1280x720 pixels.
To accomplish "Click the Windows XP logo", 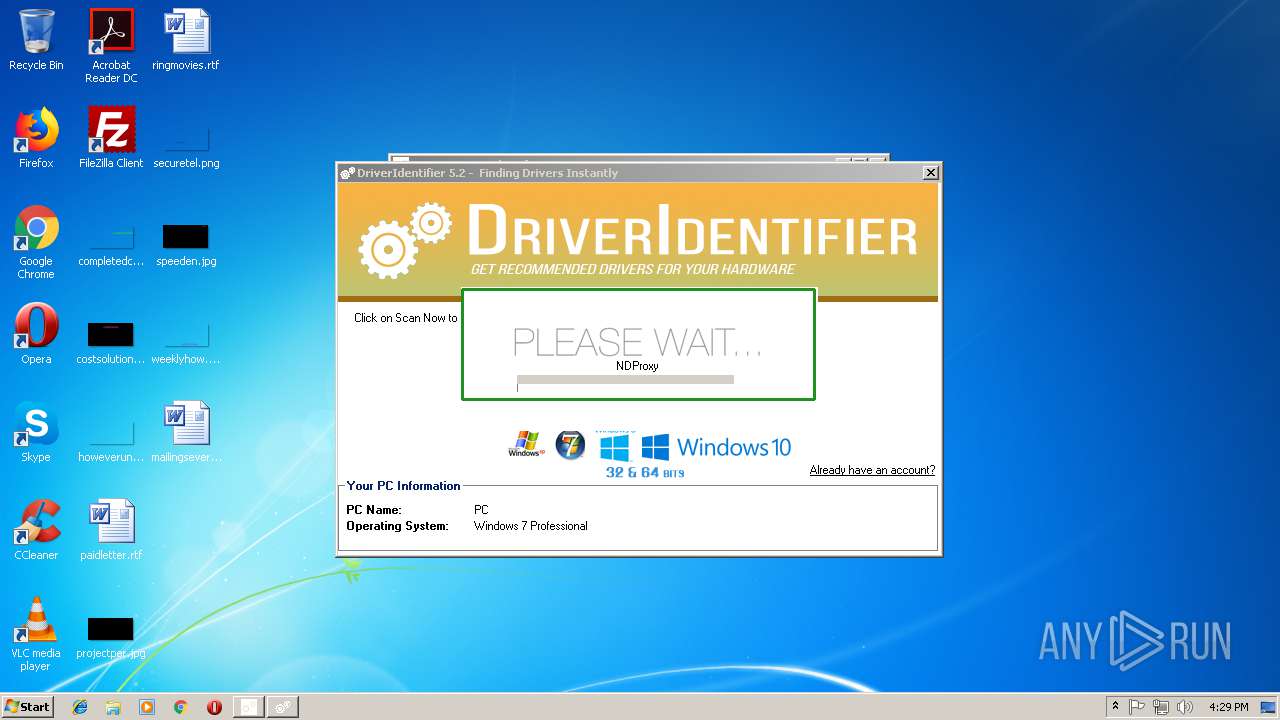I will click(526, 445).
